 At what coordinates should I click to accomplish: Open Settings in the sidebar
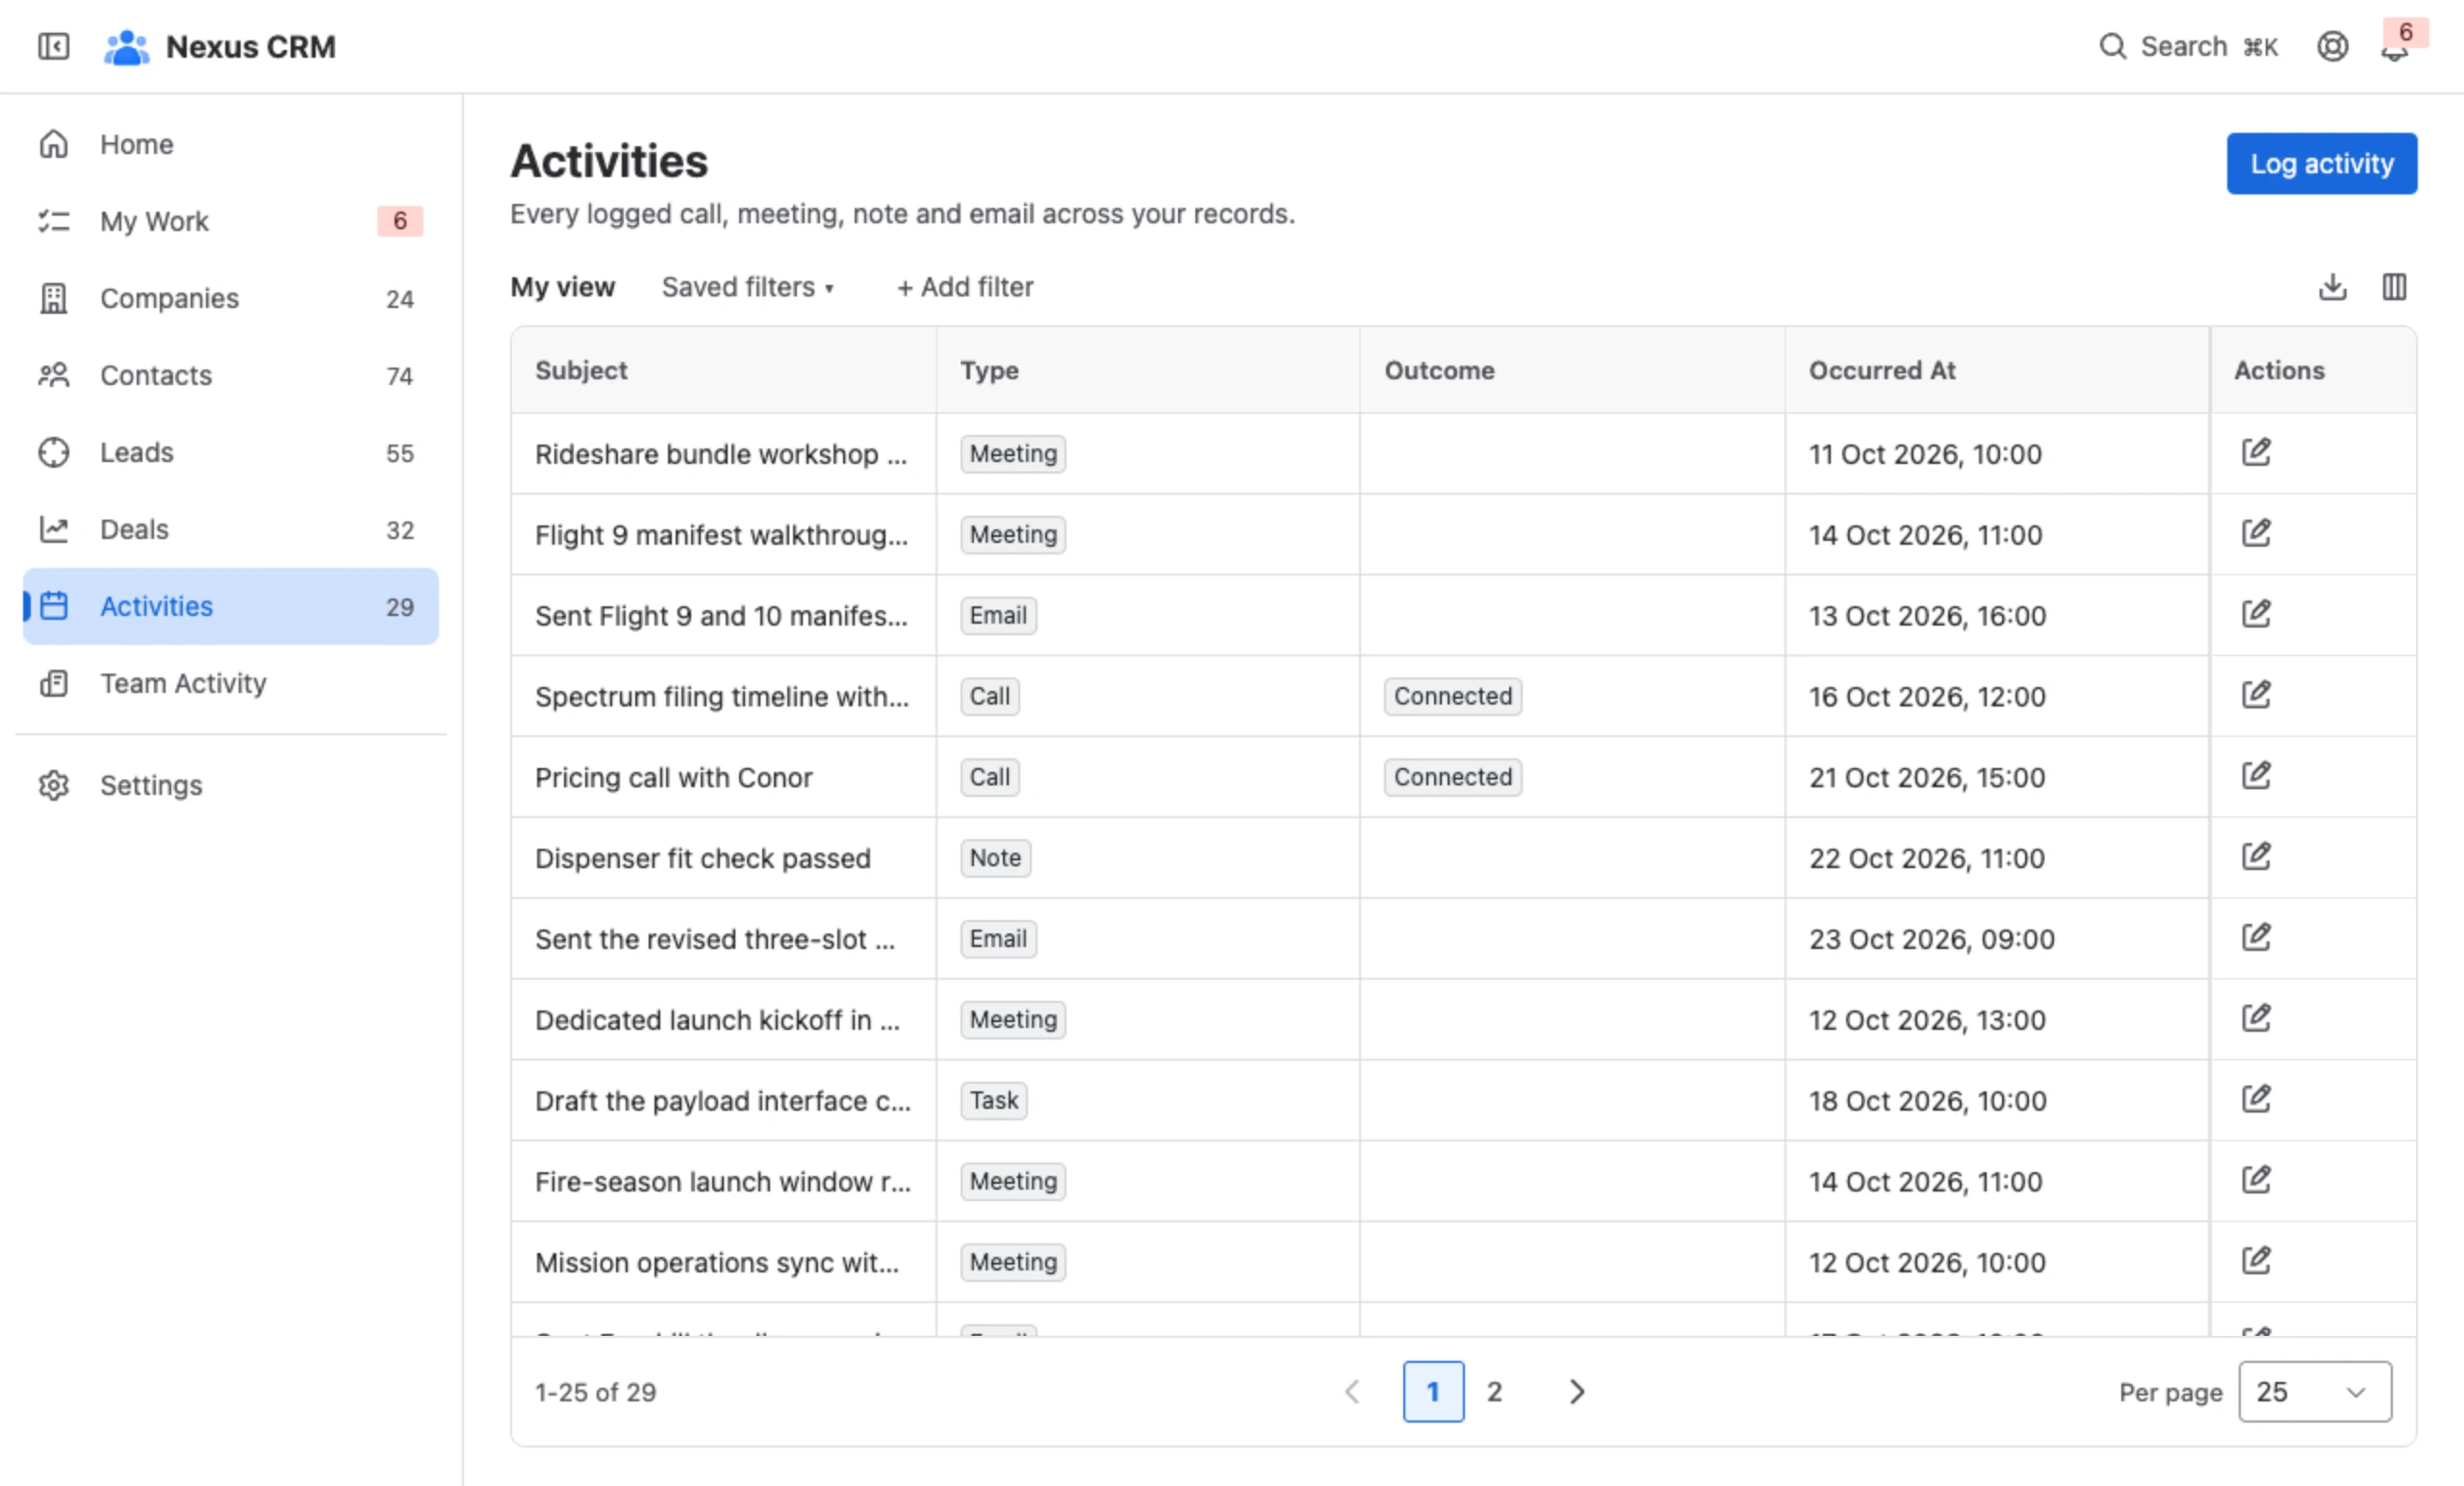(231, 785)
